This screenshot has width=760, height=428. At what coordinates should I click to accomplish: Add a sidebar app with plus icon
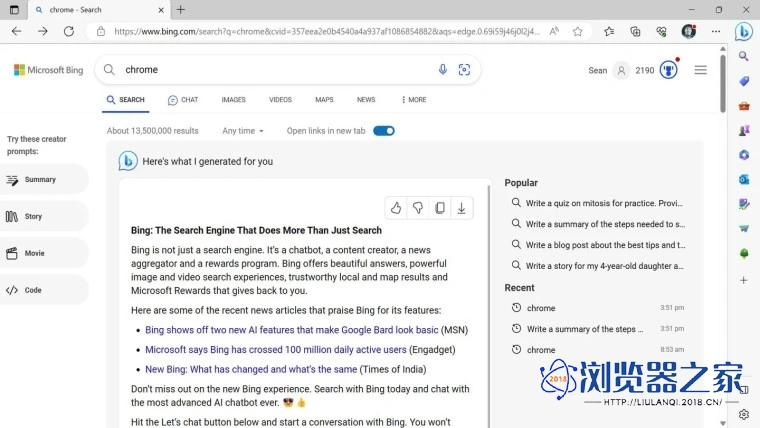tap(744, 280)
